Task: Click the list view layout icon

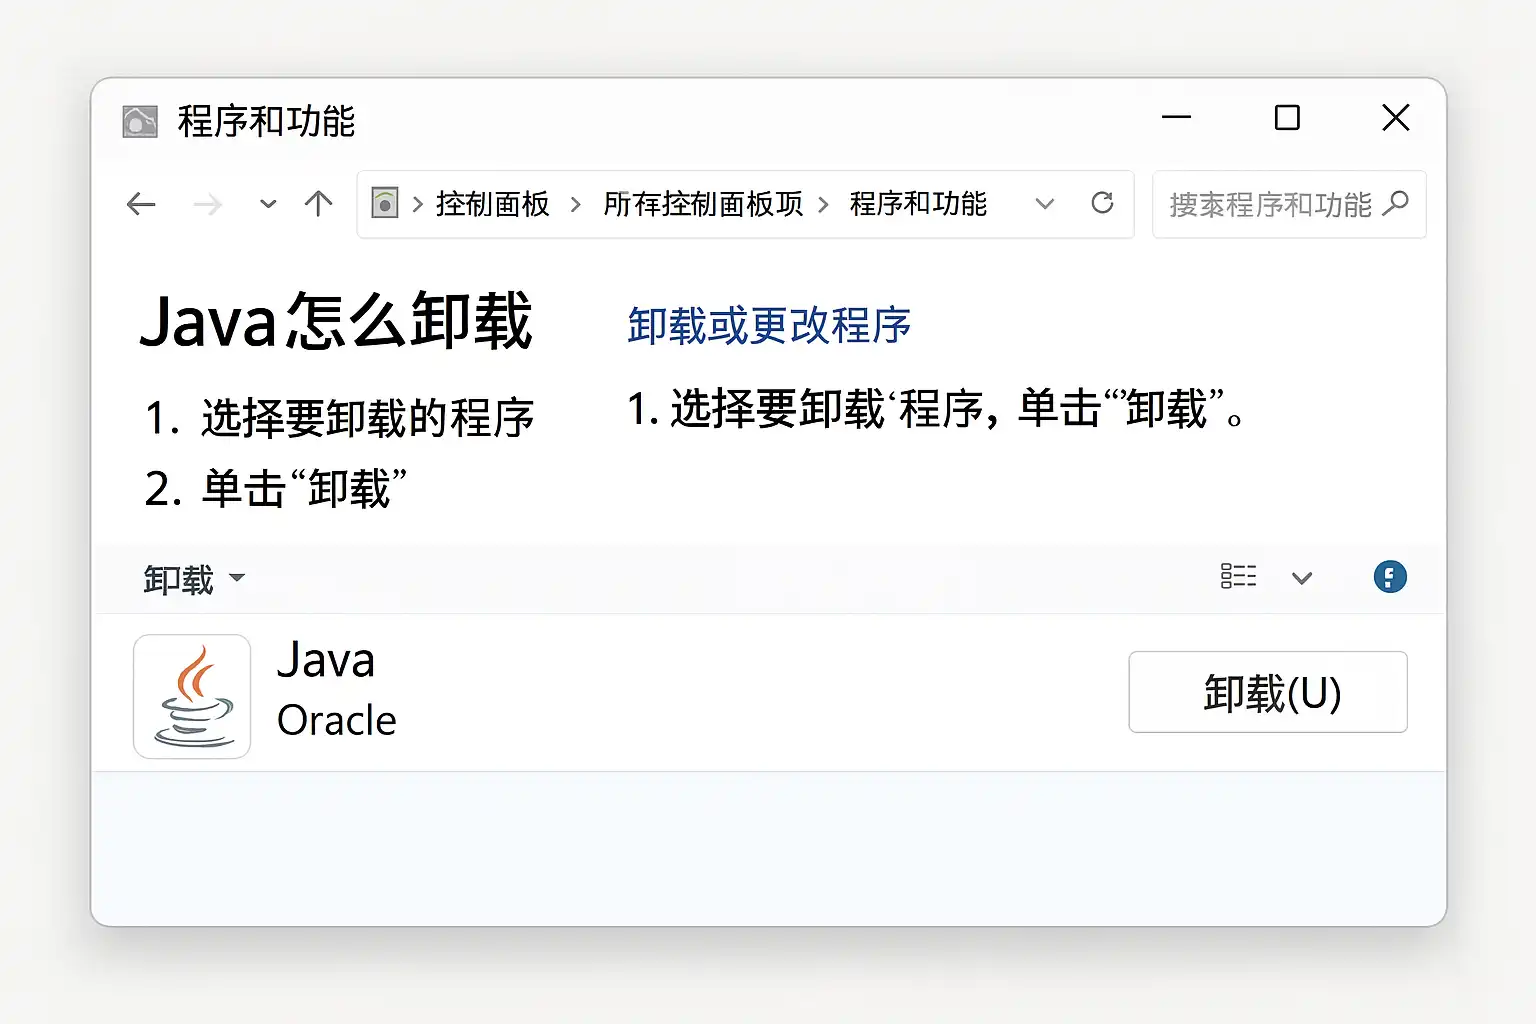Action: pos(1238,576)
